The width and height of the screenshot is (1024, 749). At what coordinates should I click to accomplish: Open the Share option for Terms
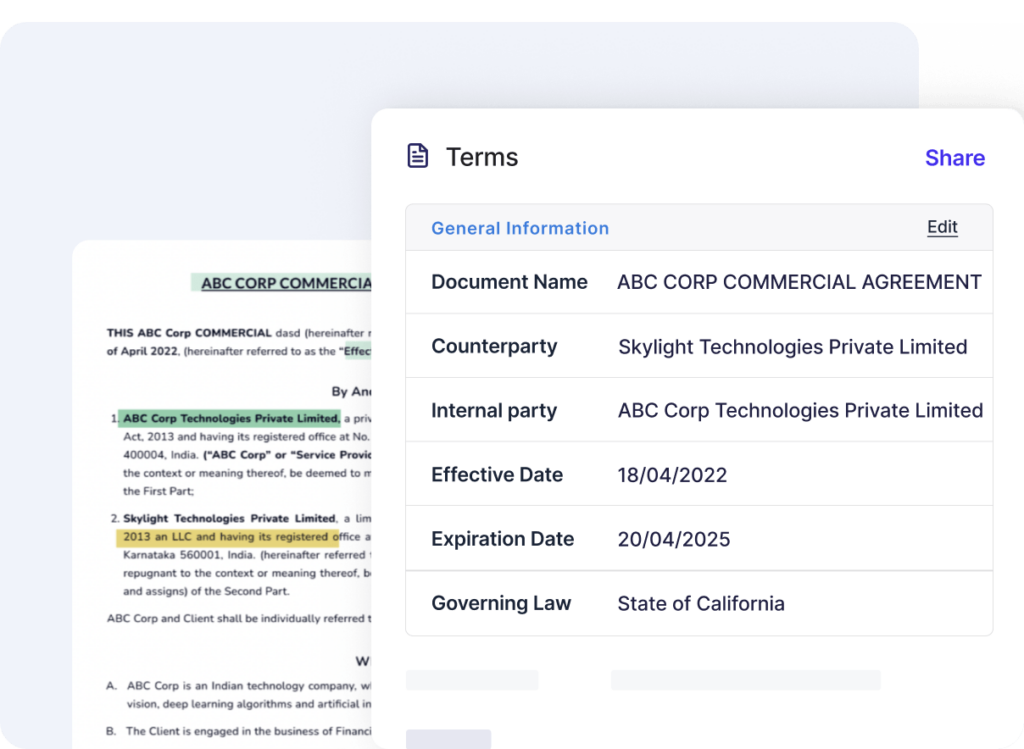pos(954,157)
